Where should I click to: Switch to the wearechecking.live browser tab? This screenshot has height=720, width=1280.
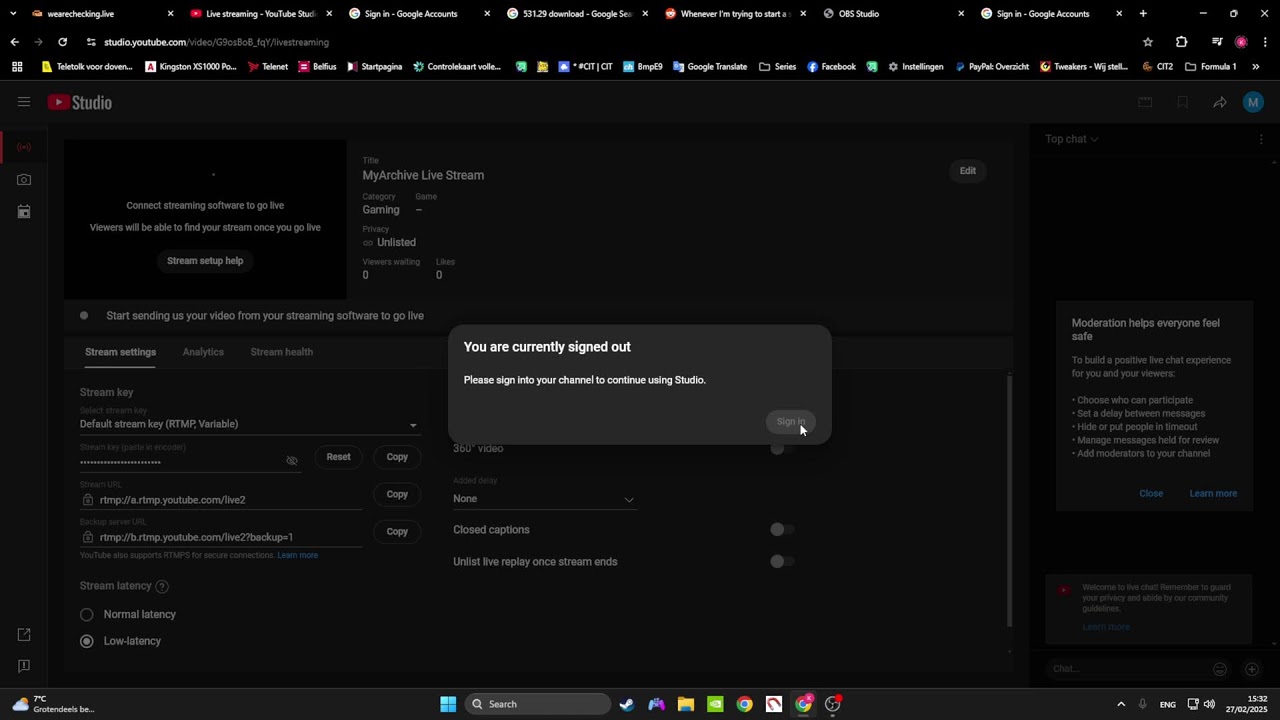[100, 14]
